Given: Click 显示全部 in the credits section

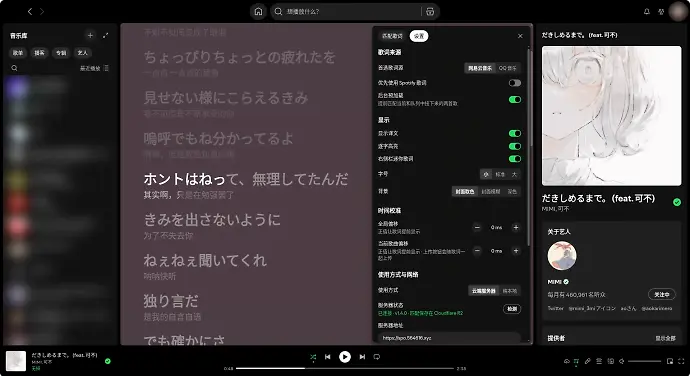Looking at the screenshot, I should click(665, 338).
